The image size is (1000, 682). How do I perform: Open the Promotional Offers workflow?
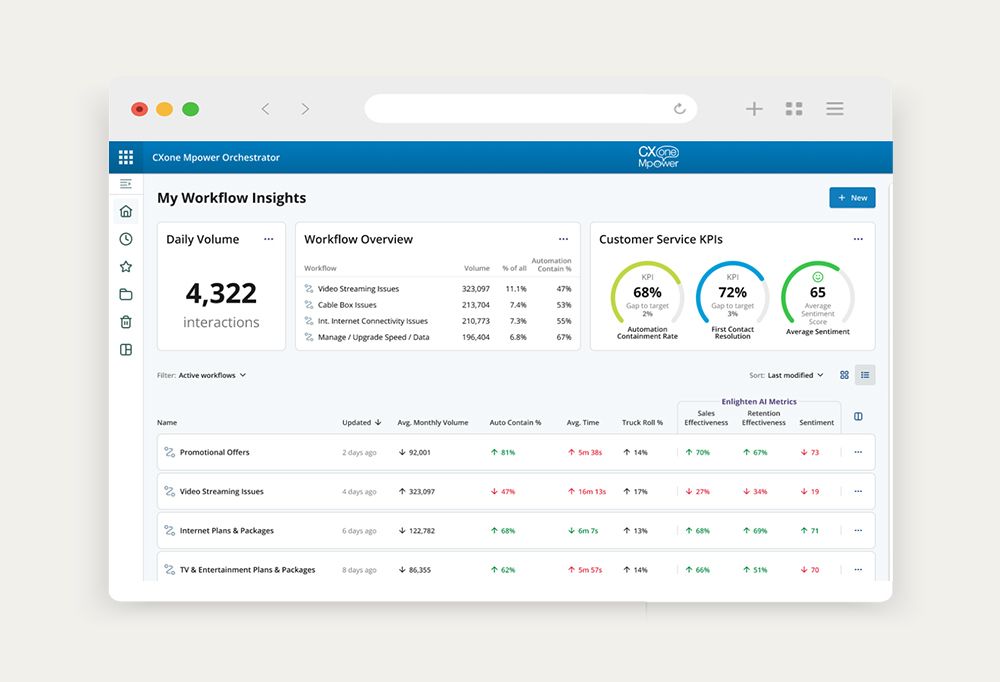pyautogui.click(x=214, y=452)
